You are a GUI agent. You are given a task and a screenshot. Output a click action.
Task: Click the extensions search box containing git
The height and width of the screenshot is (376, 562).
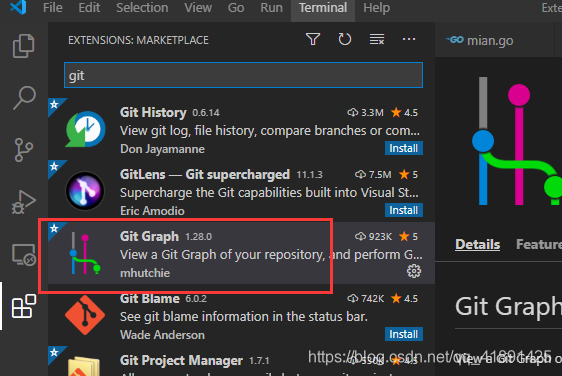tap(243, 75)
